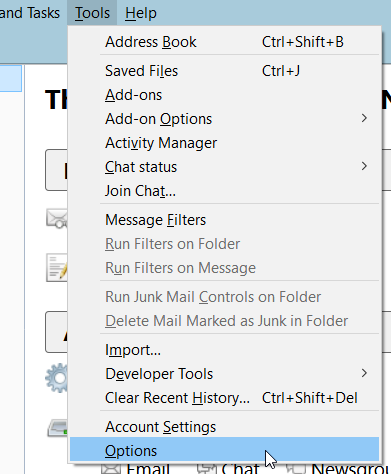The image size is (391, 474).
Task: Open Account Settings
Action: 224,427
